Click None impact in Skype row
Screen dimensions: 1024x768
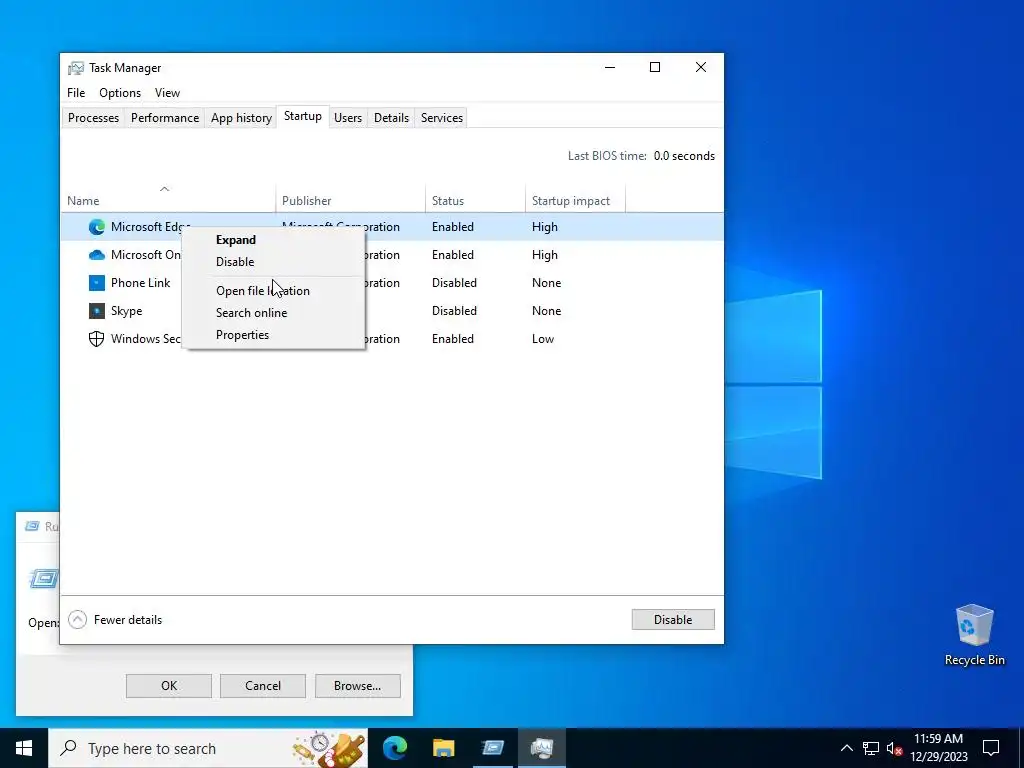point(546,311)
